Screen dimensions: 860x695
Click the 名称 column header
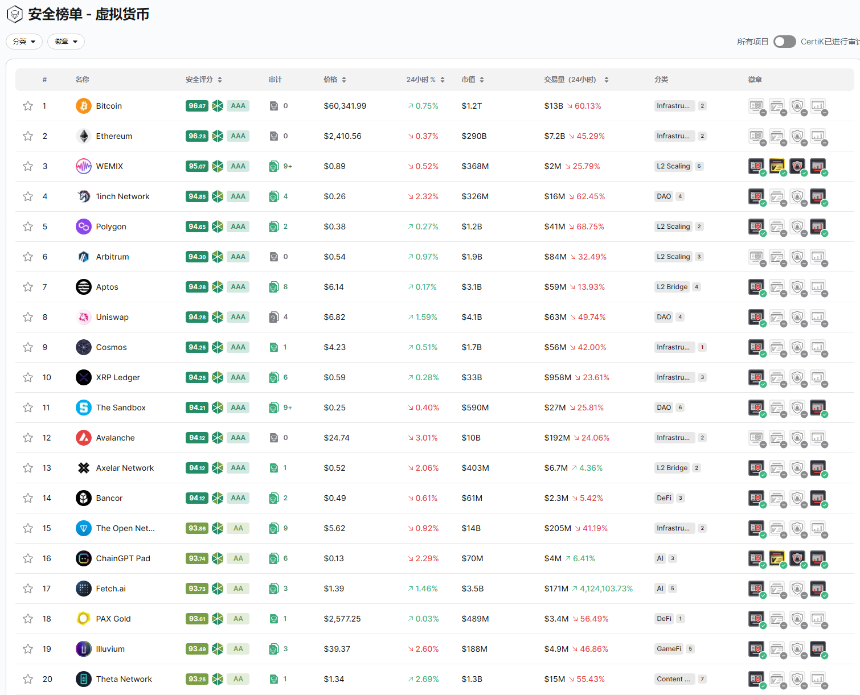coord(82,80)
